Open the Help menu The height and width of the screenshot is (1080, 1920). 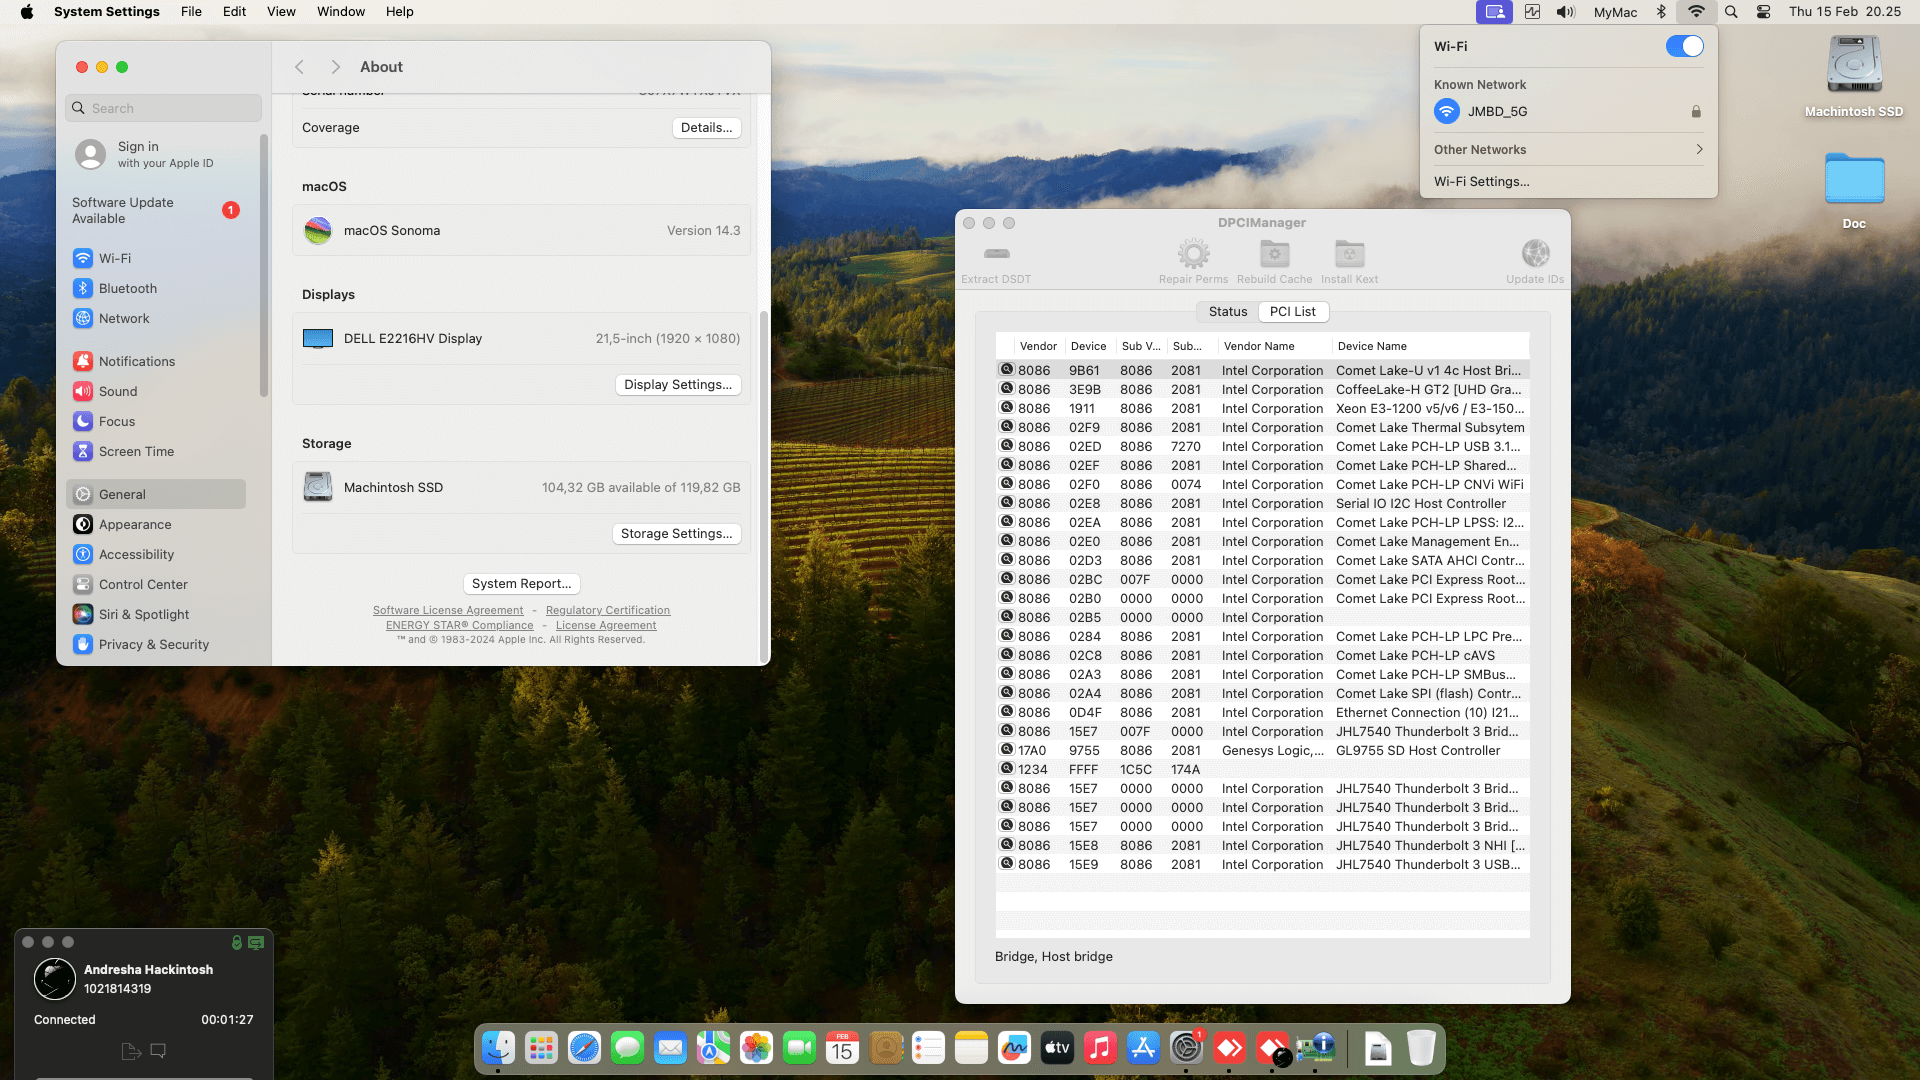pos(400,12)
